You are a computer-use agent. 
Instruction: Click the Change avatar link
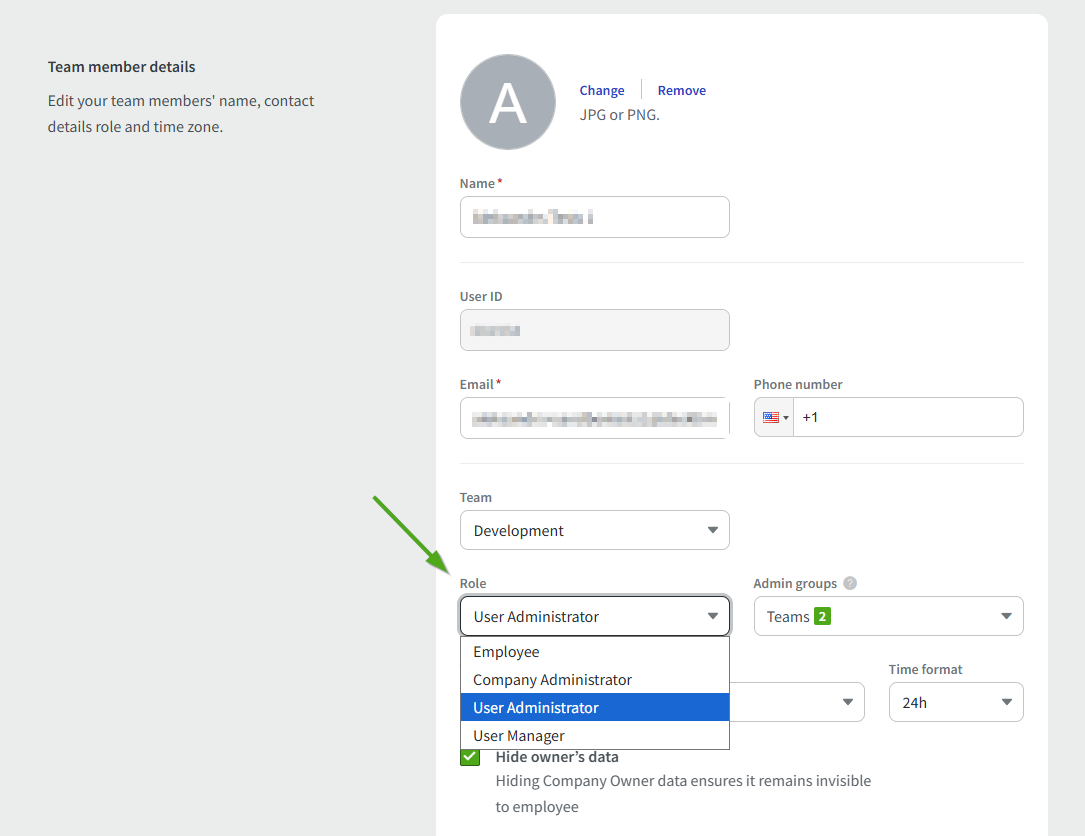pos(601,91)
